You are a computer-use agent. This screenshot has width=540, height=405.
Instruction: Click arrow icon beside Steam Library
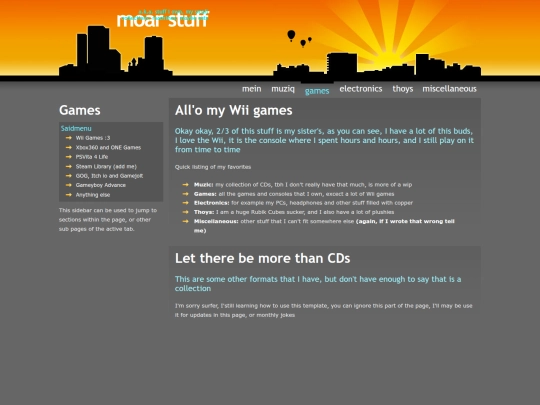(69, 166)
